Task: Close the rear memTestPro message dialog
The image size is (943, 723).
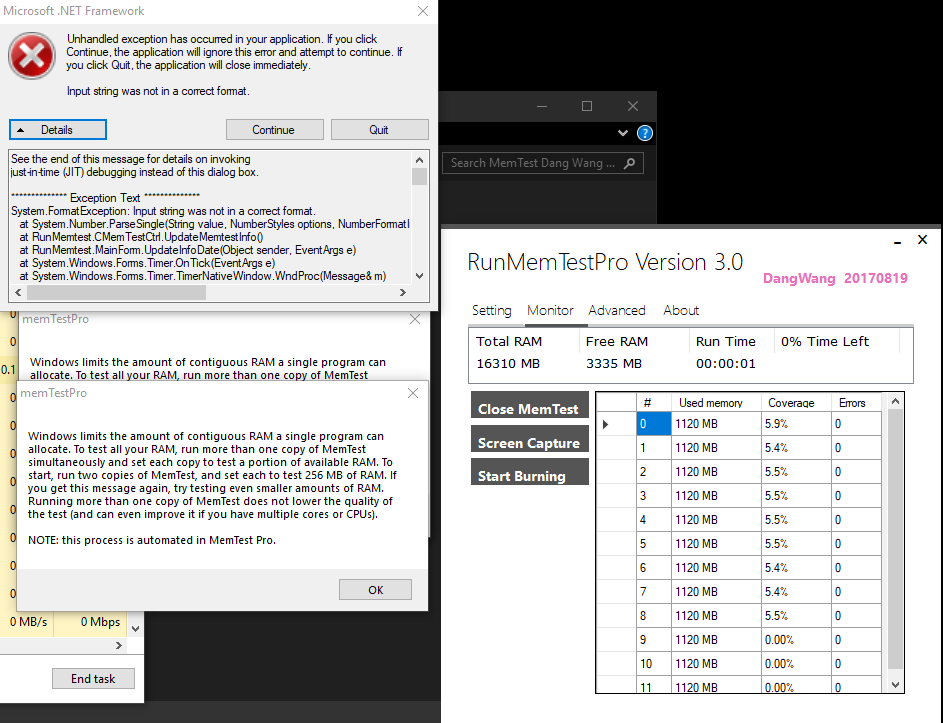Action: 415,319
